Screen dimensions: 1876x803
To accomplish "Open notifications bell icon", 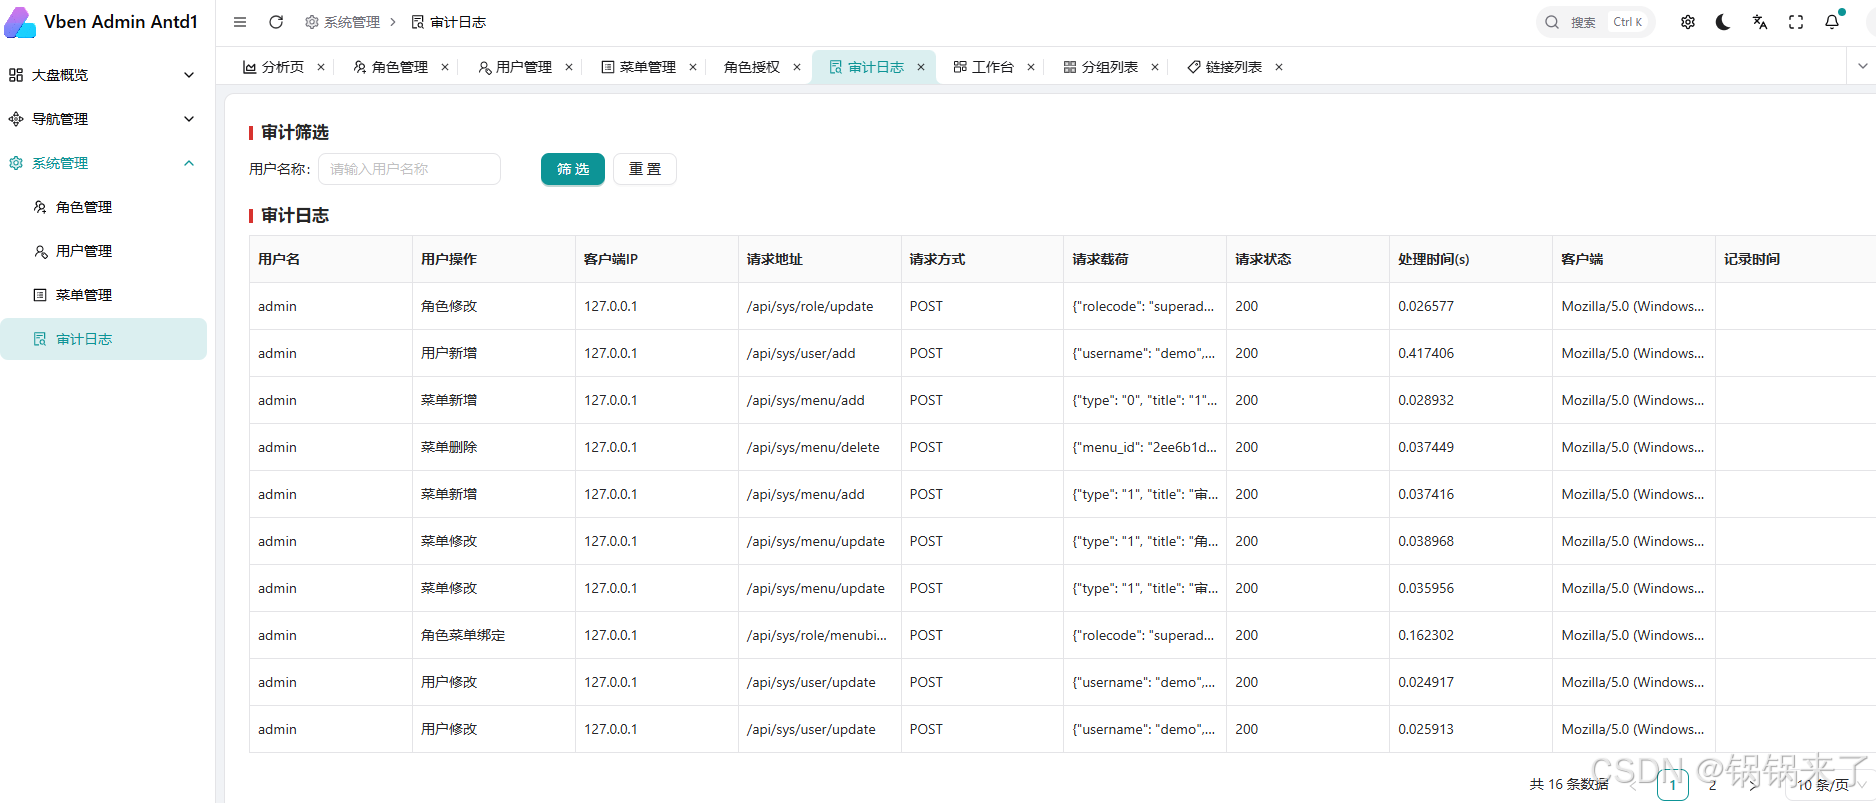I will [x=1832, y=22].
